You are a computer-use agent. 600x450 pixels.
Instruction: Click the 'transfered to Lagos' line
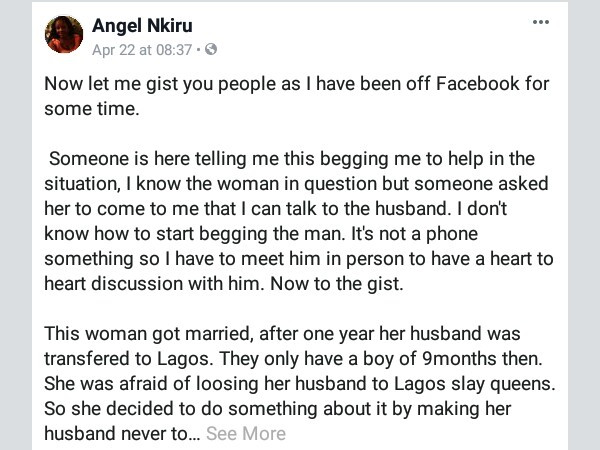tap(293, 359)
